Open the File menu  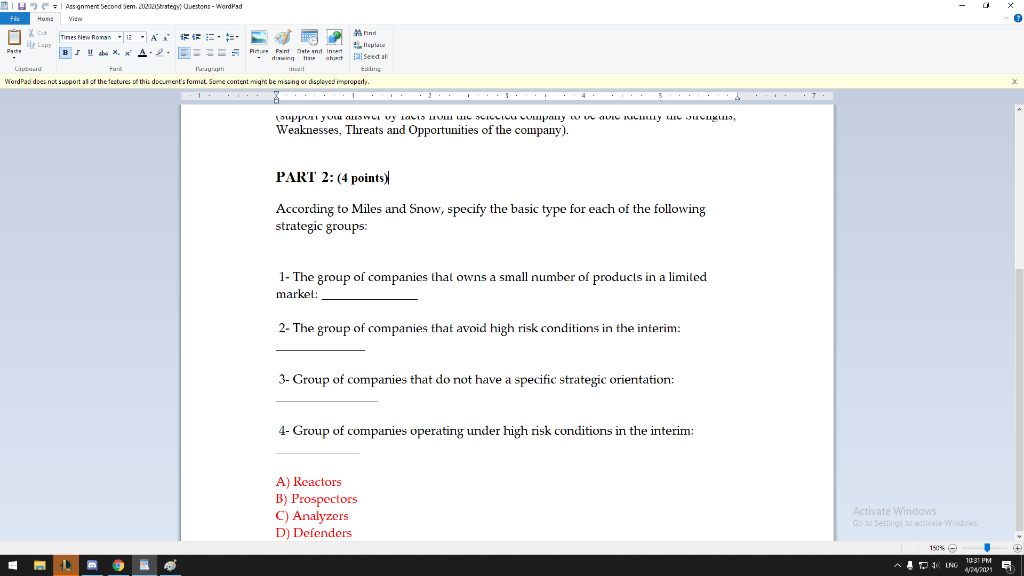click(13, 17)
